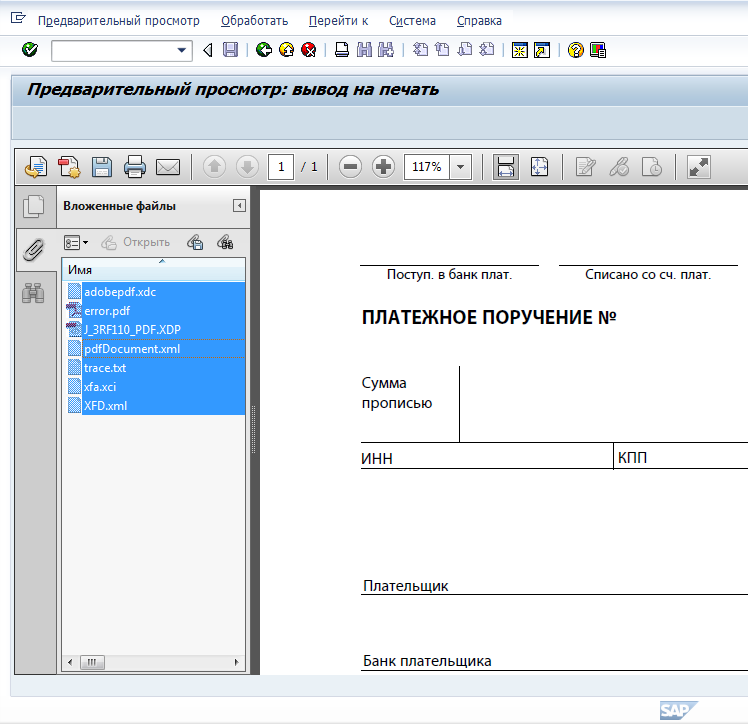Open the SAP window menu icon
This screenshot has height=724, width=748.
click(18, 18)
